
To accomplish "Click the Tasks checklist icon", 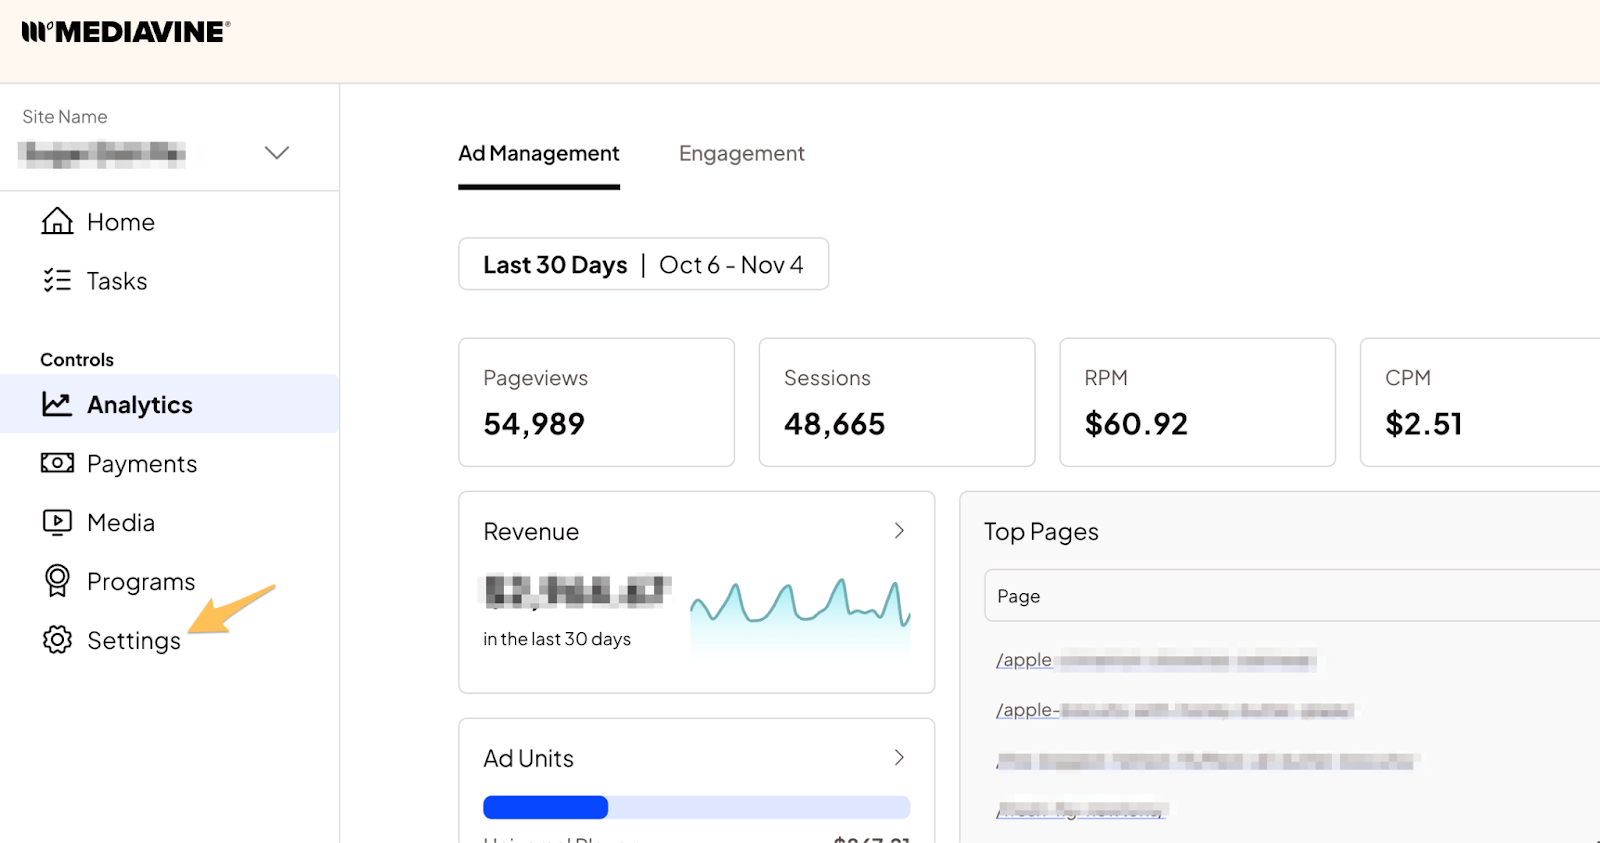I will point(57,280).
